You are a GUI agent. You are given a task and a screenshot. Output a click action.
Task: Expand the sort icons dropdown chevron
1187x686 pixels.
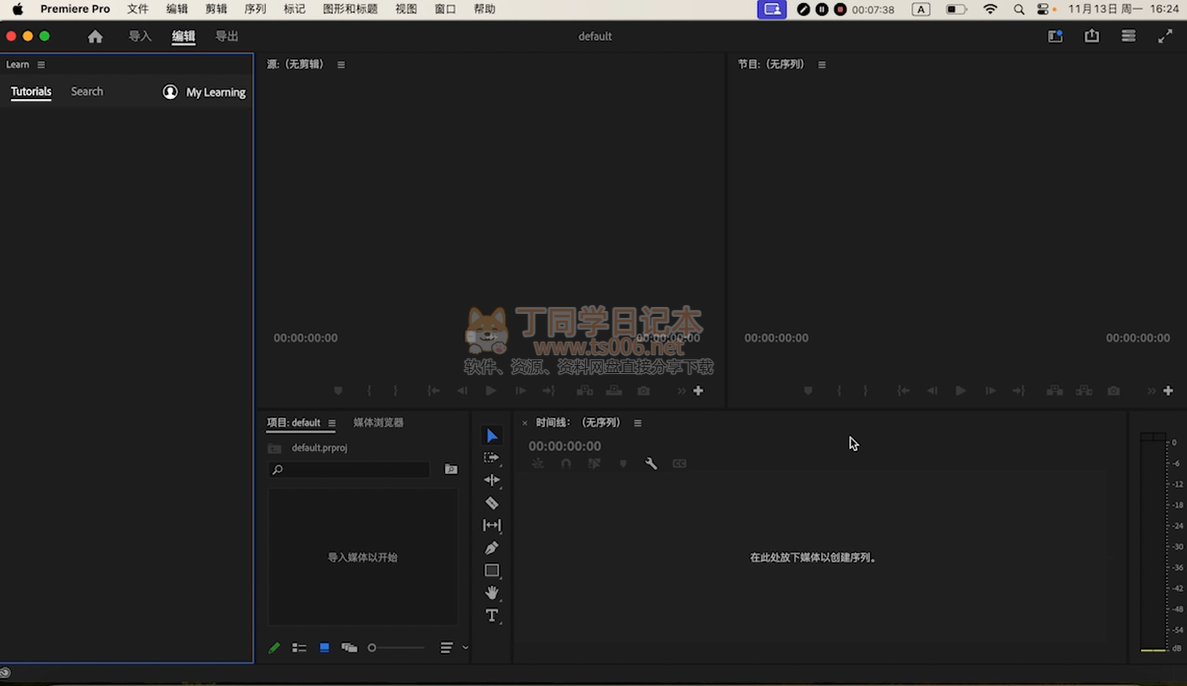[465, 648]
